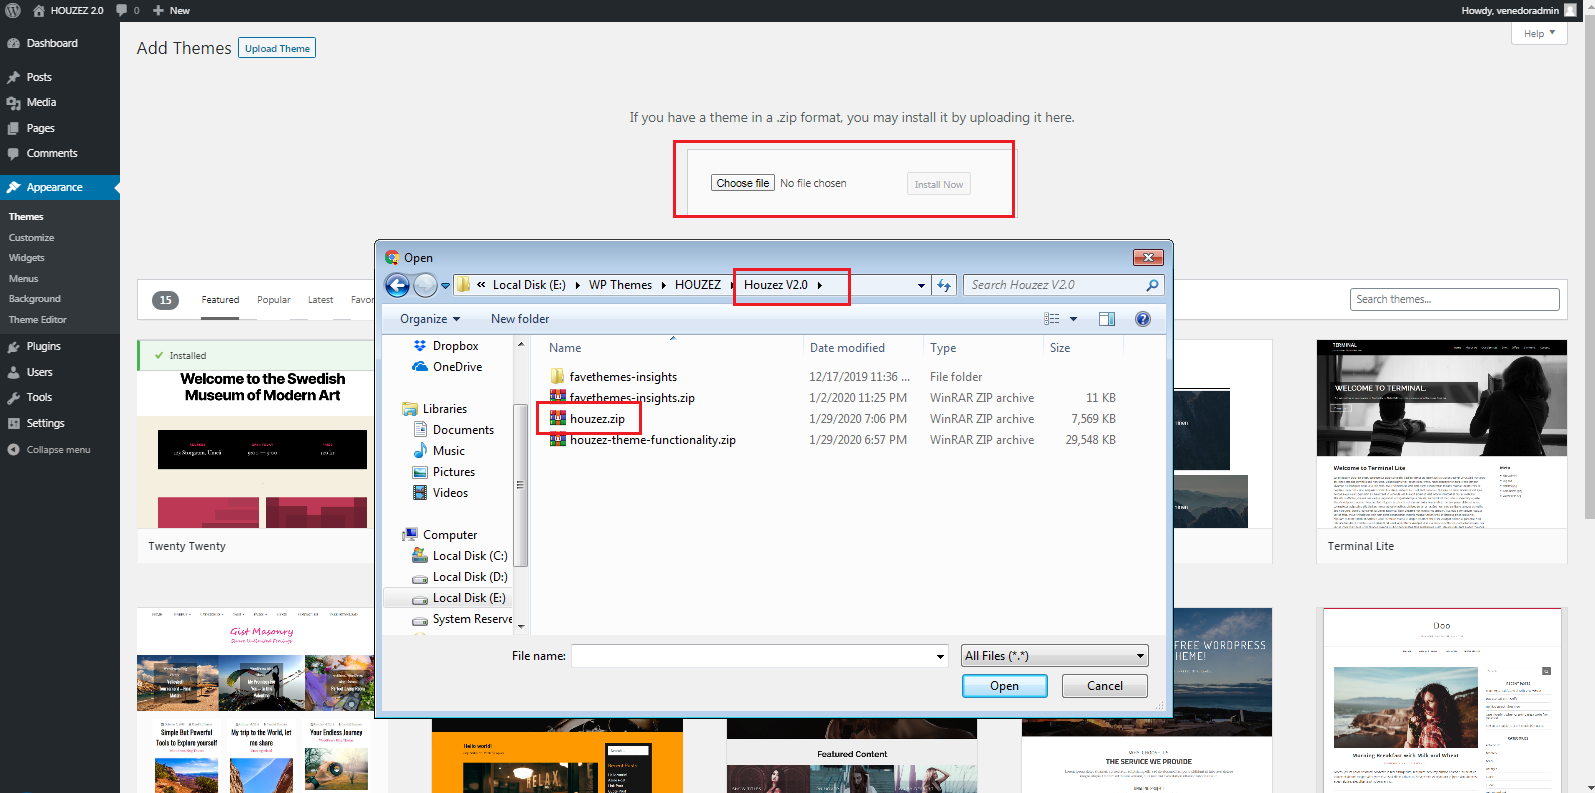Select Documents library
The width and height of the screenshot is (1595, 793).
click(x=463, y=430)
